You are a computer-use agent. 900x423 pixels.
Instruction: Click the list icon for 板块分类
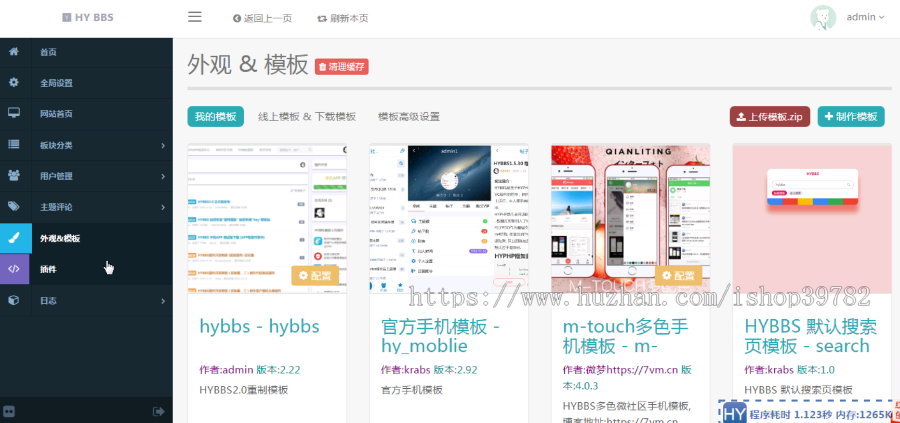tap(14, 145)
